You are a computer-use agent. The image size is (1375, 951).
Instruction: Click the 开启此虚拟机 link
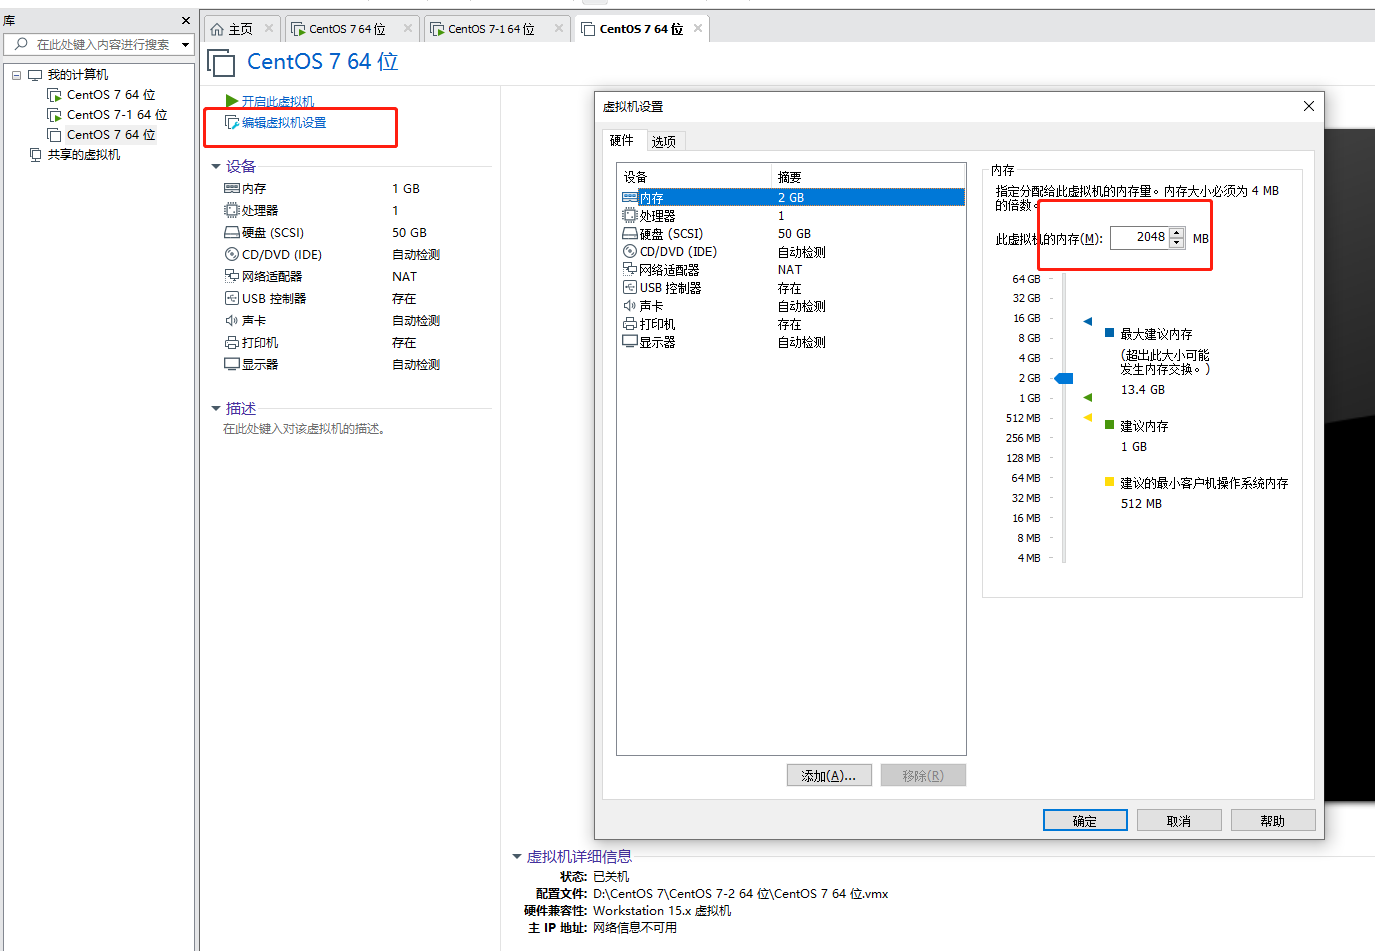click(x=278, y=101)
